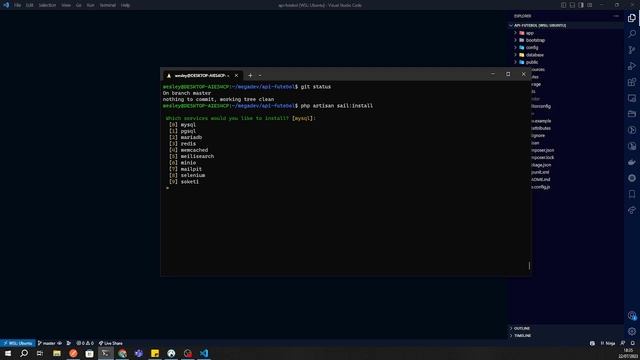Open File Explorer from taskbar
Viewport: 640px width, 360px height.
coord(57,353)
